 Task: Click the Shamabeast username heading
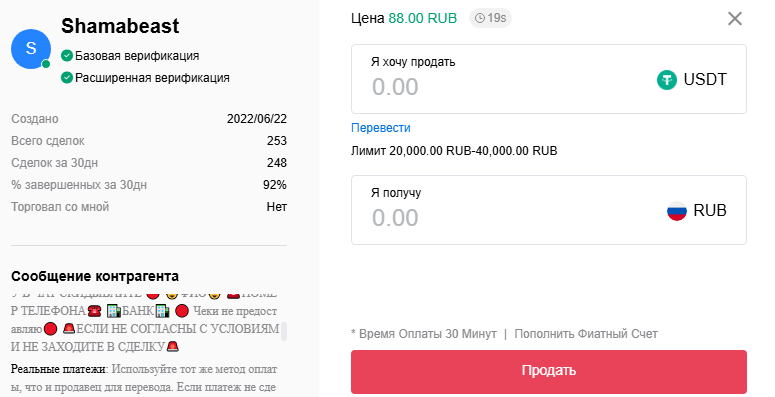[120, 26]
